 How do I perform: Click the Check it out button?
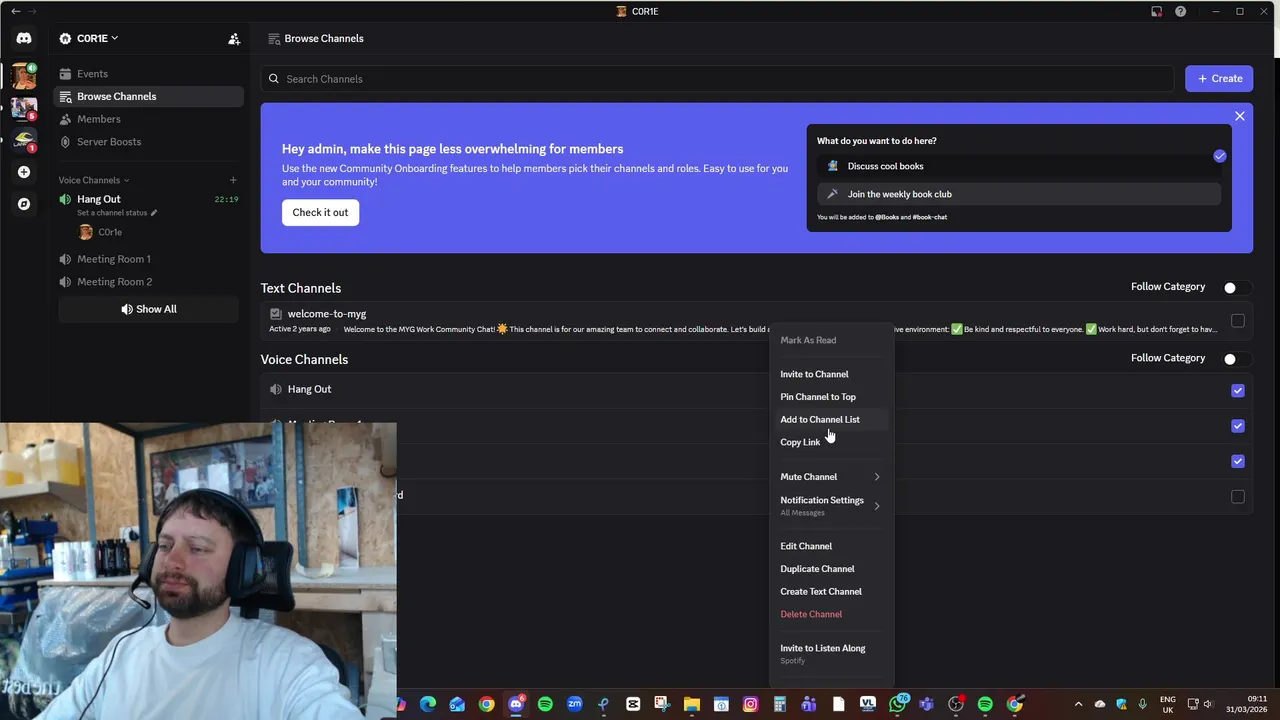[x=320, y=212]
